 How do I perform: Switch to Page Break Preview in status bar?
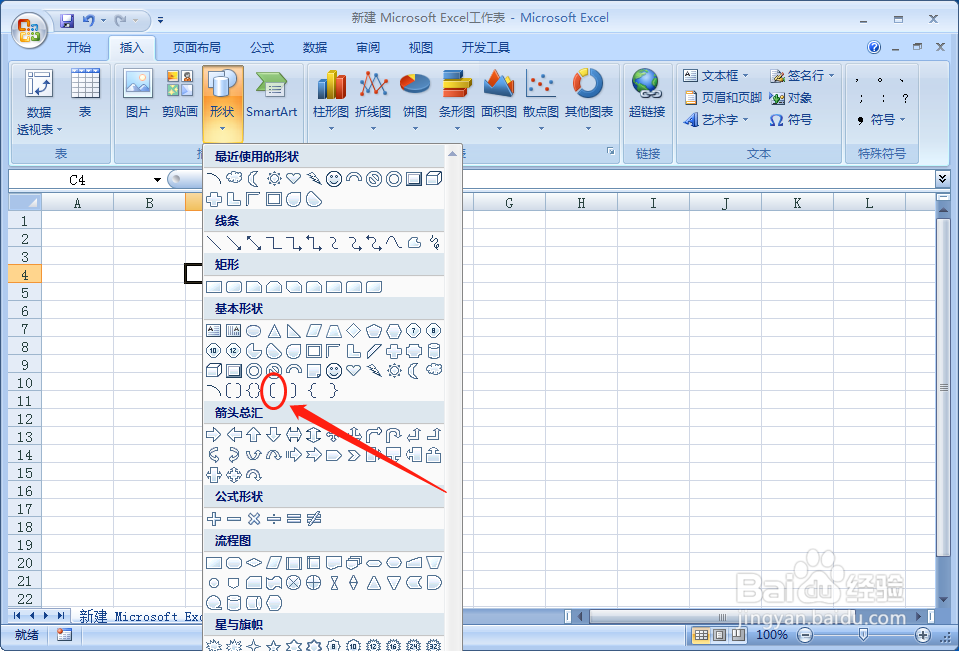coord(739,634)
